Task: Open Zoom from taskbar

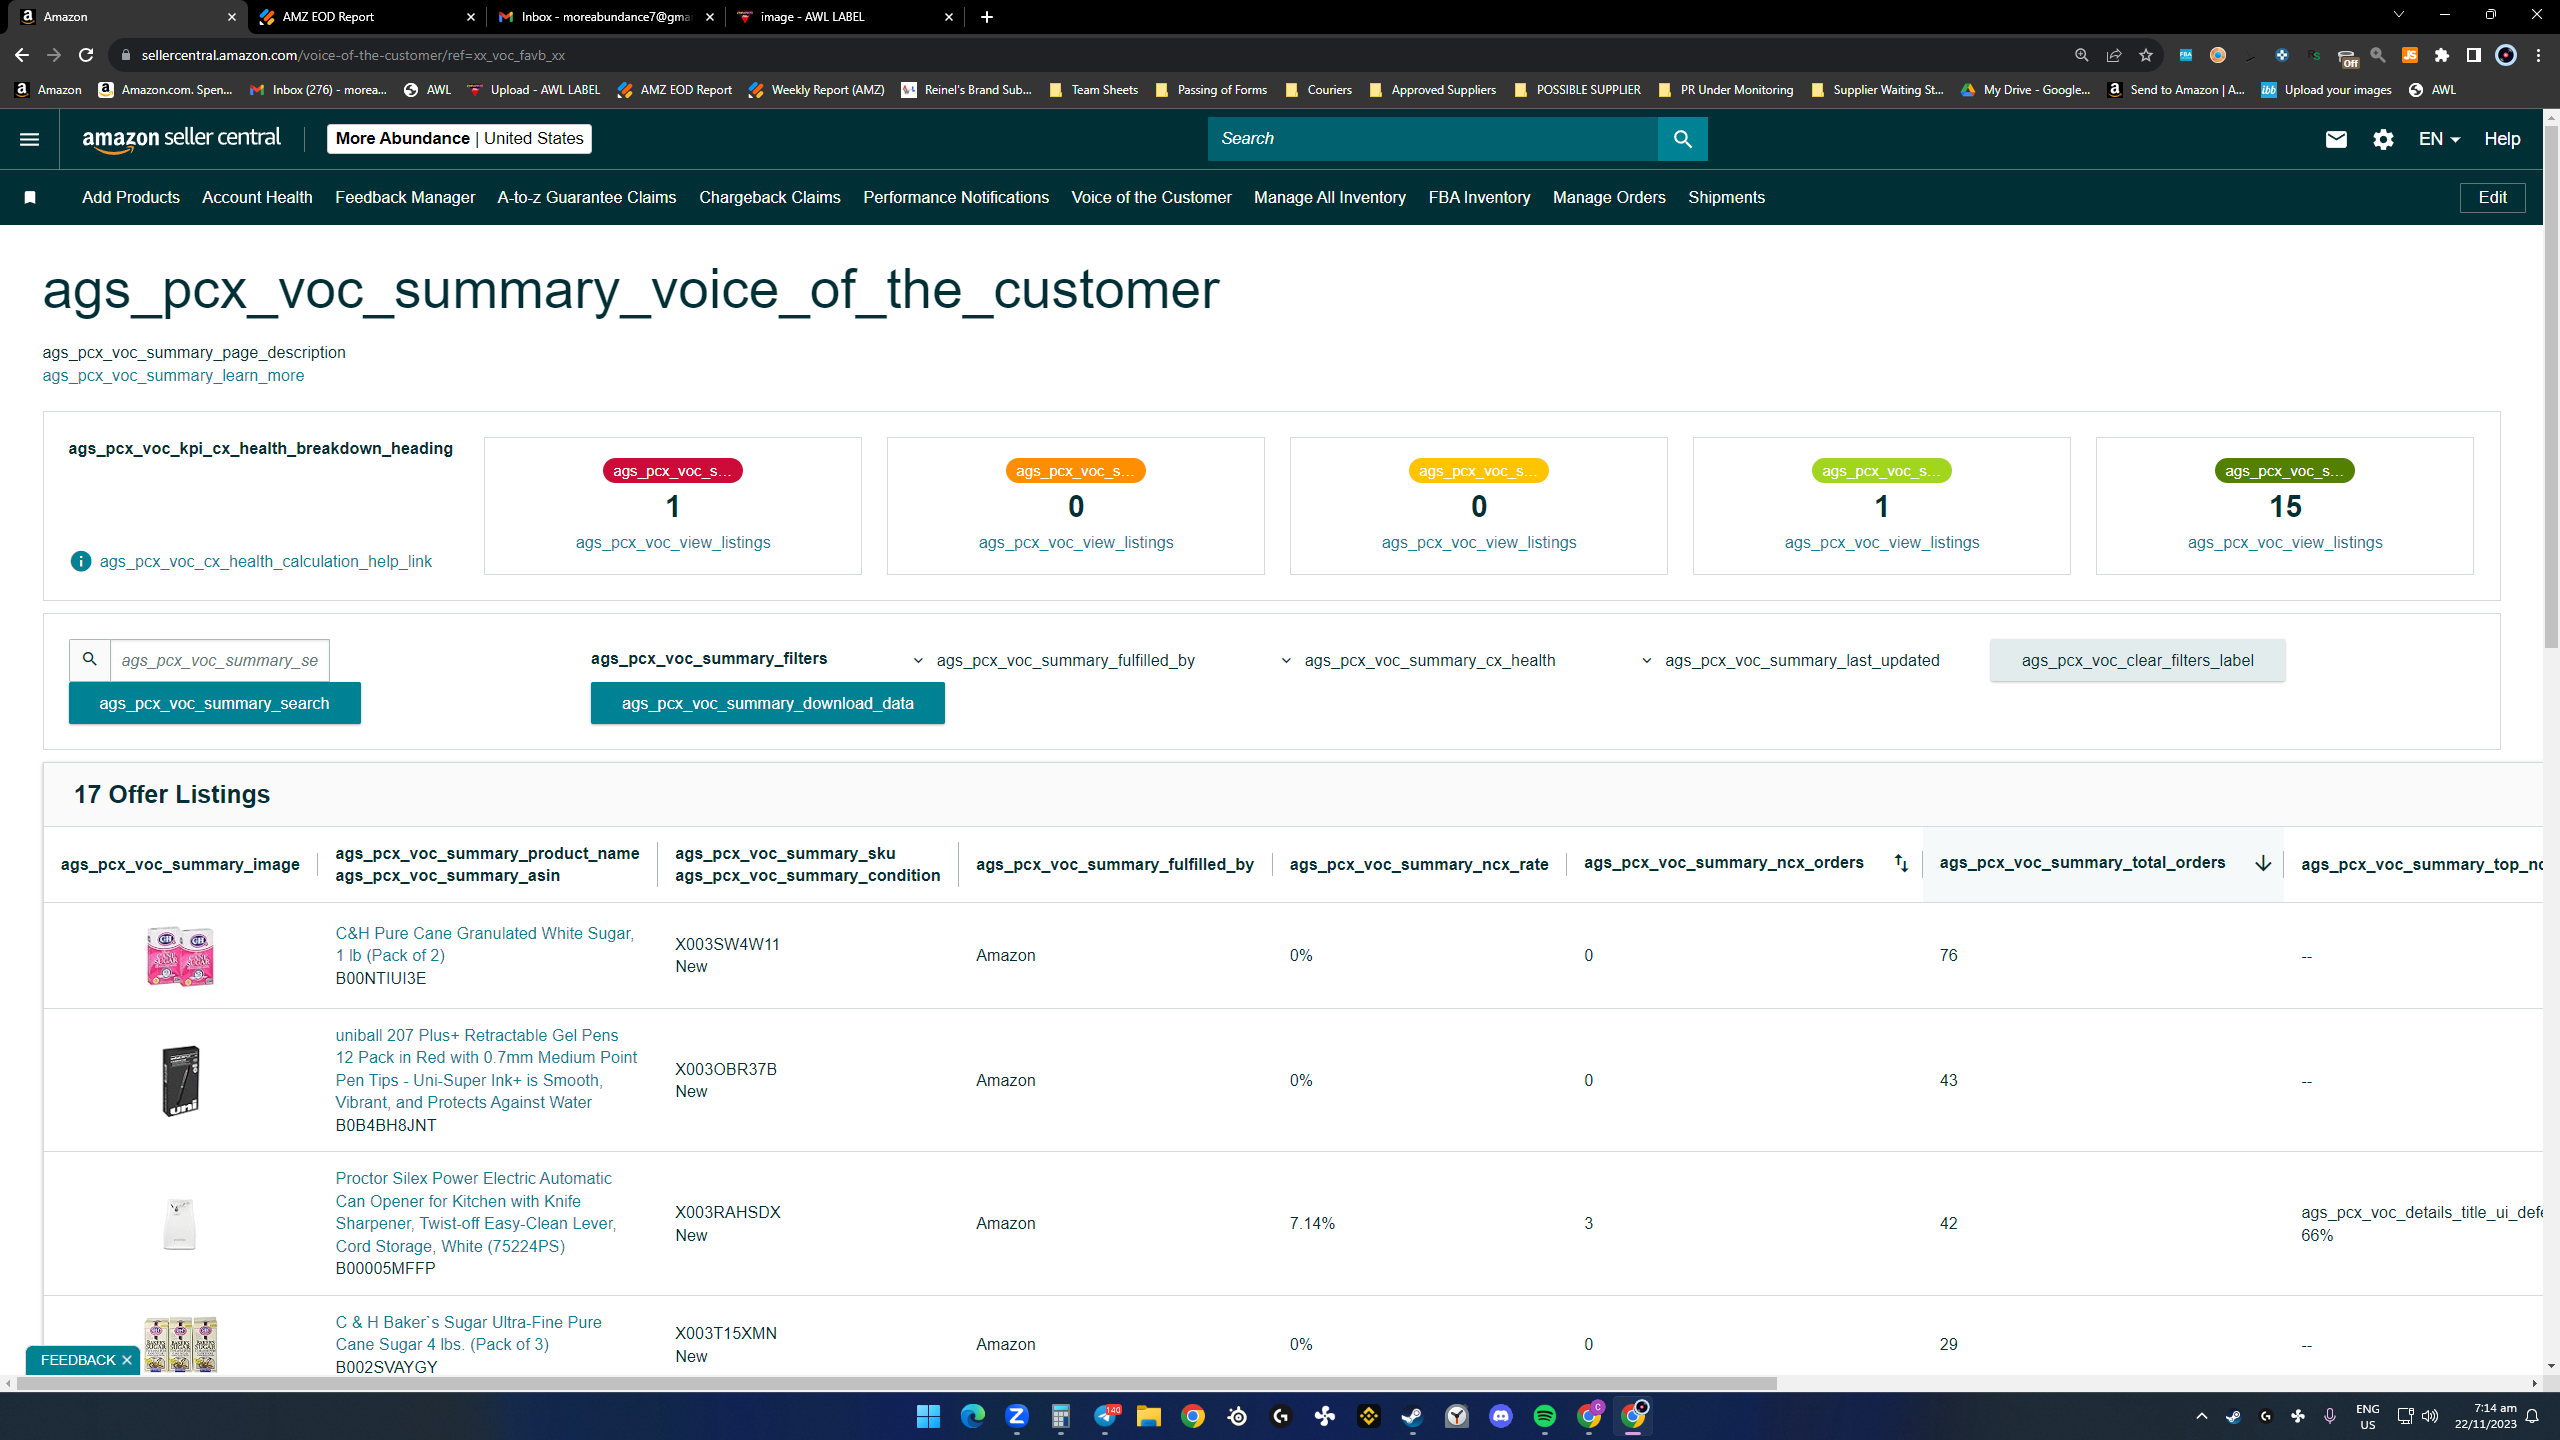Action: coord(1017,1416)
